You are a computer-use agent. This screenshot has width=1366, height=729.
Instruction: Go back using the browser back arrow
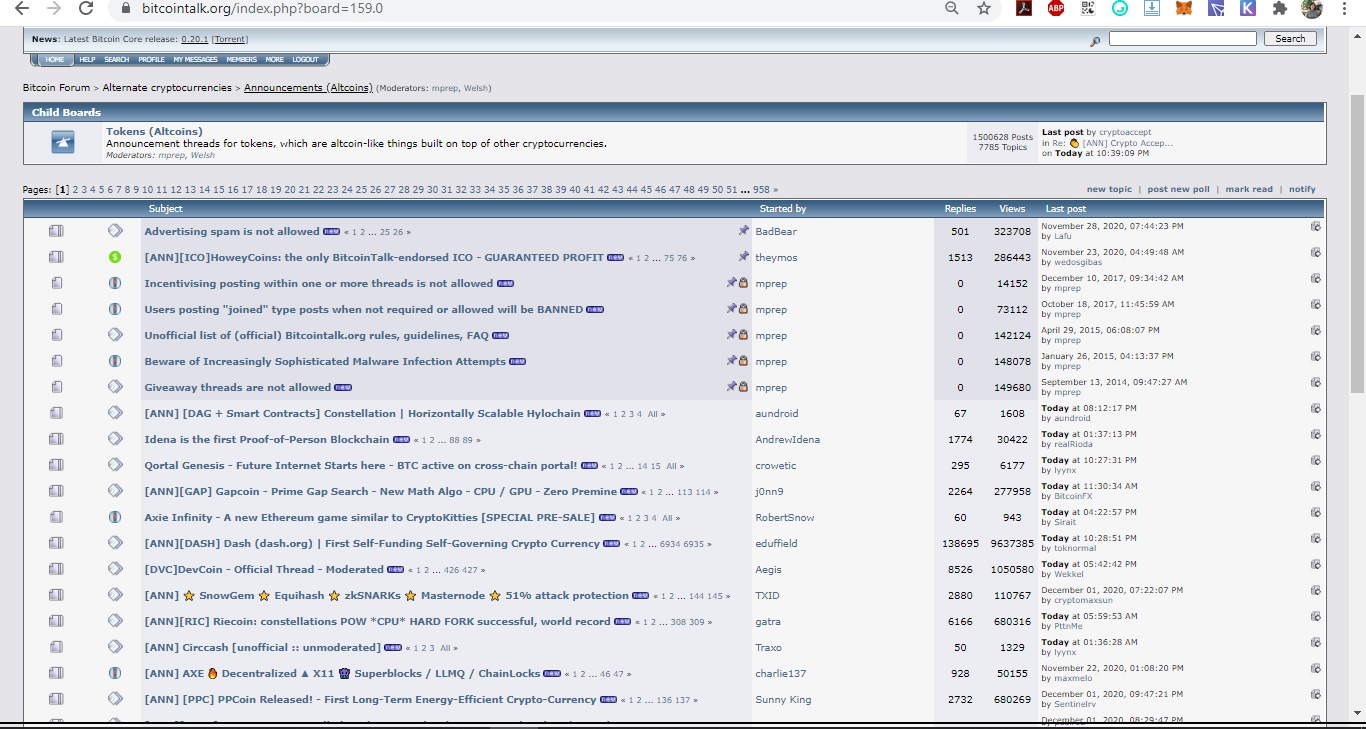[x=22, y=8]
